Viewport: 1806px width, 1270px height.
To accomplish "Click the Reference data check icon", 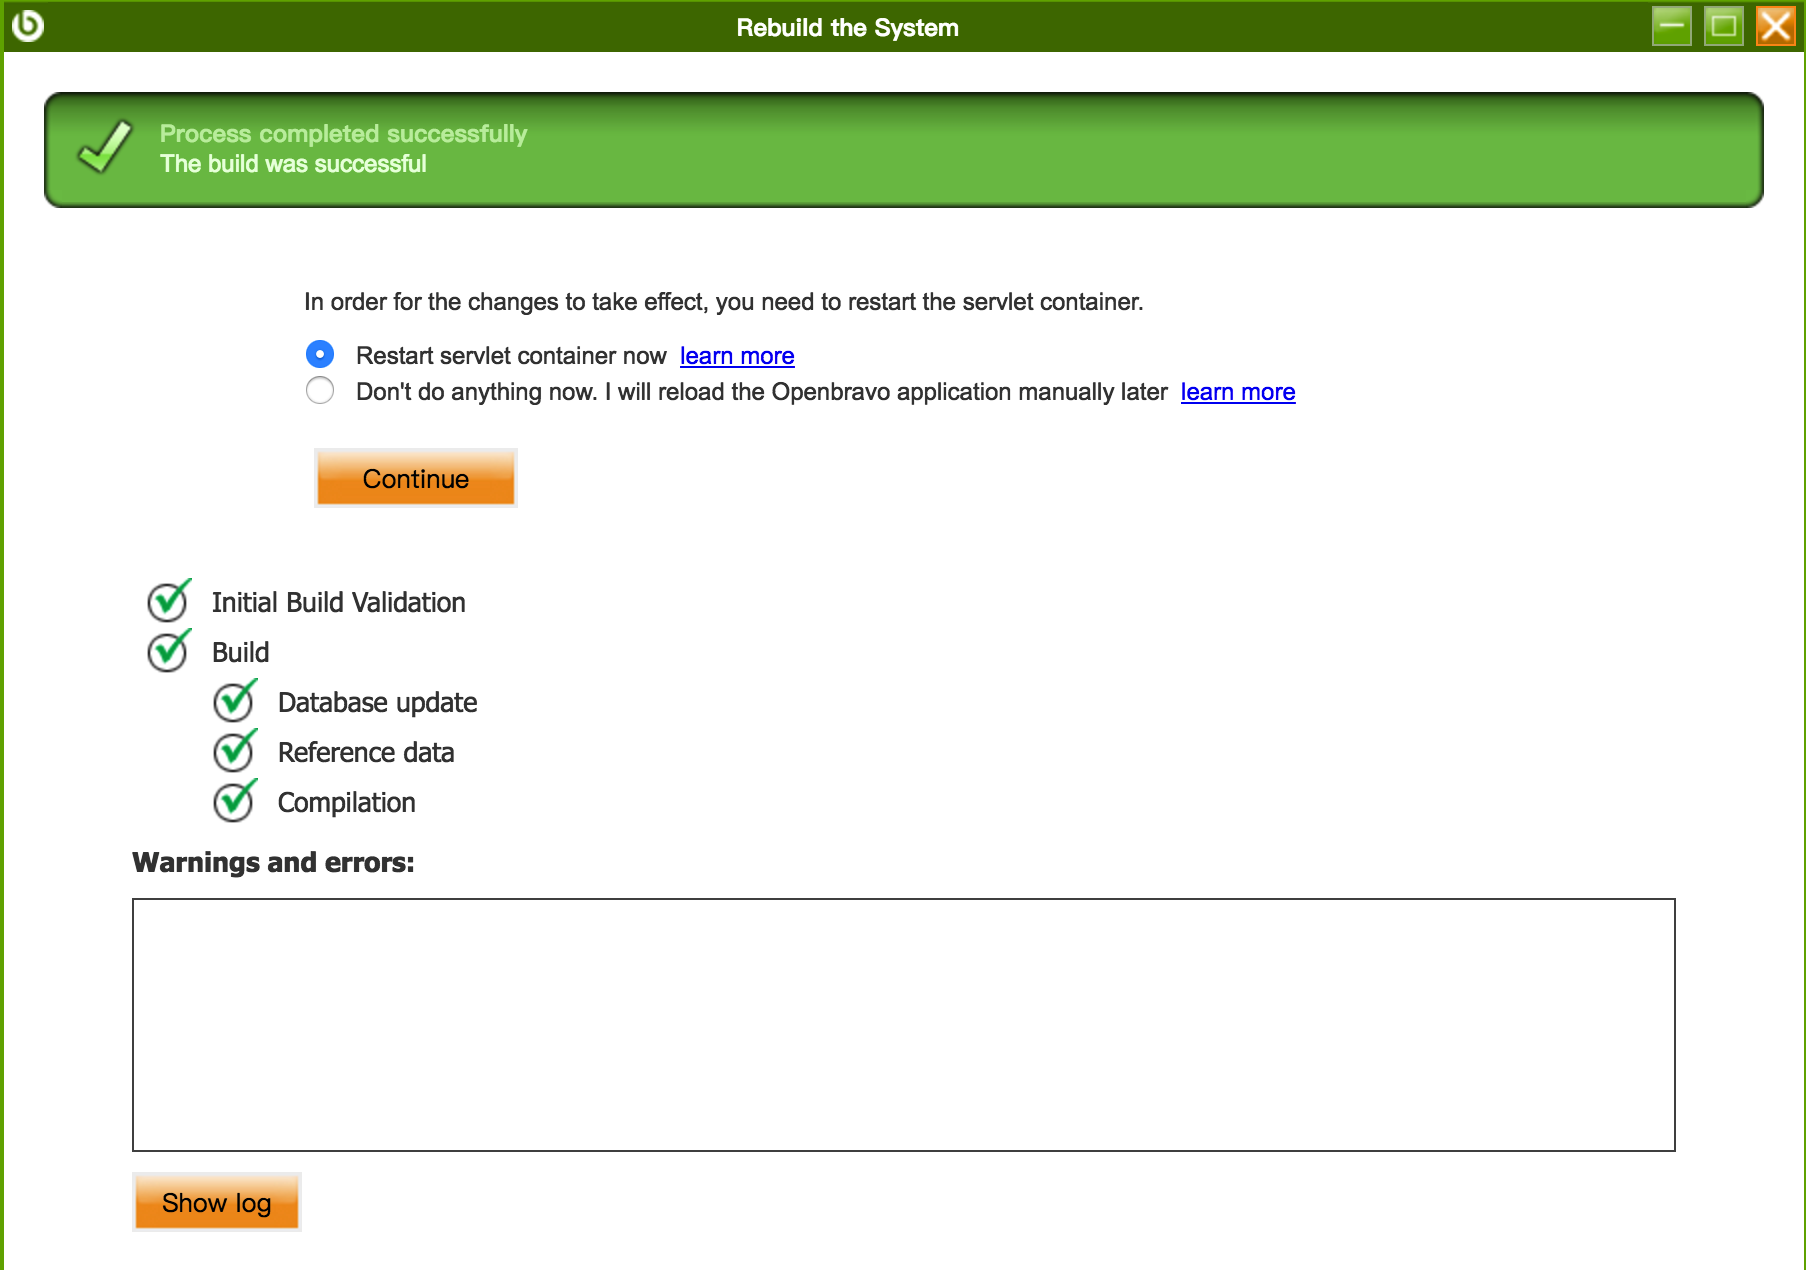I will click(x=234, y=751).
